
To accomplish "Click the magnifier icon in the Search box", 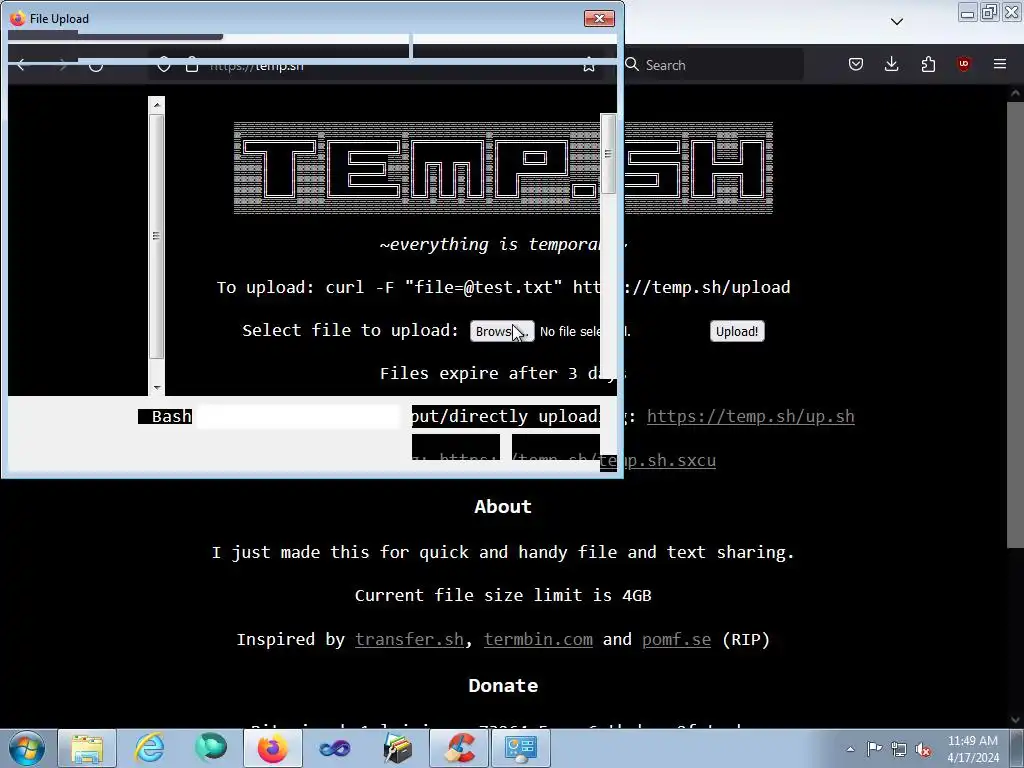I will (632, 64).
